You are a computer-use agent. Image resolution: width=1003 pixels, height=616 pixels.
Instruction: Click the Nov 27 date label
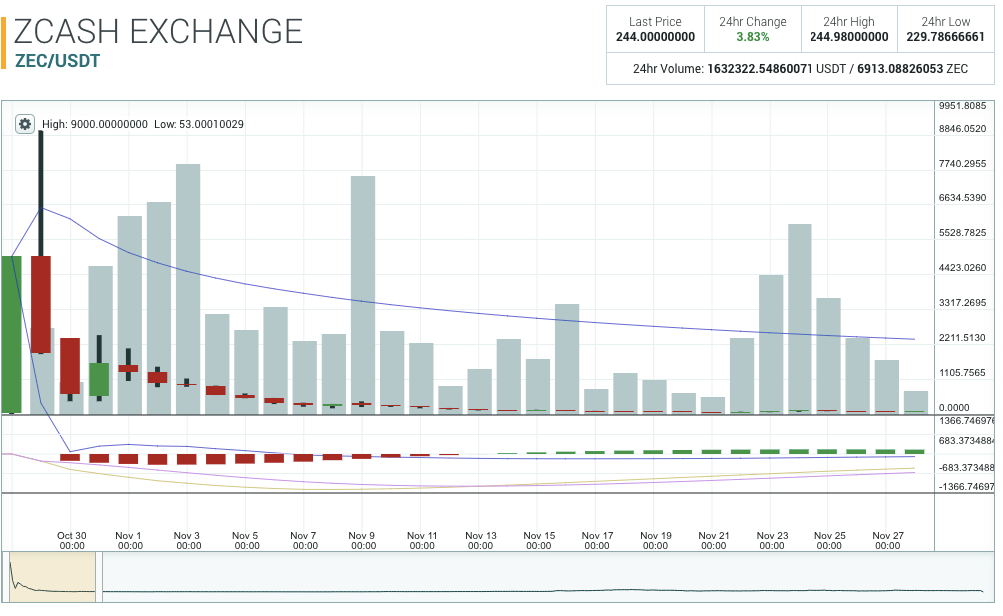(x=887, y=541)
